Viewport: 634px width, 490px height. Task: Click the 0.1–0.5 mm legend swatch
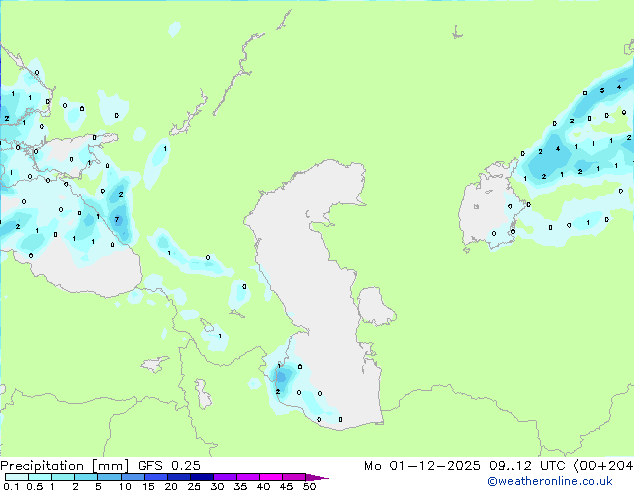click(x=17, y=477)
